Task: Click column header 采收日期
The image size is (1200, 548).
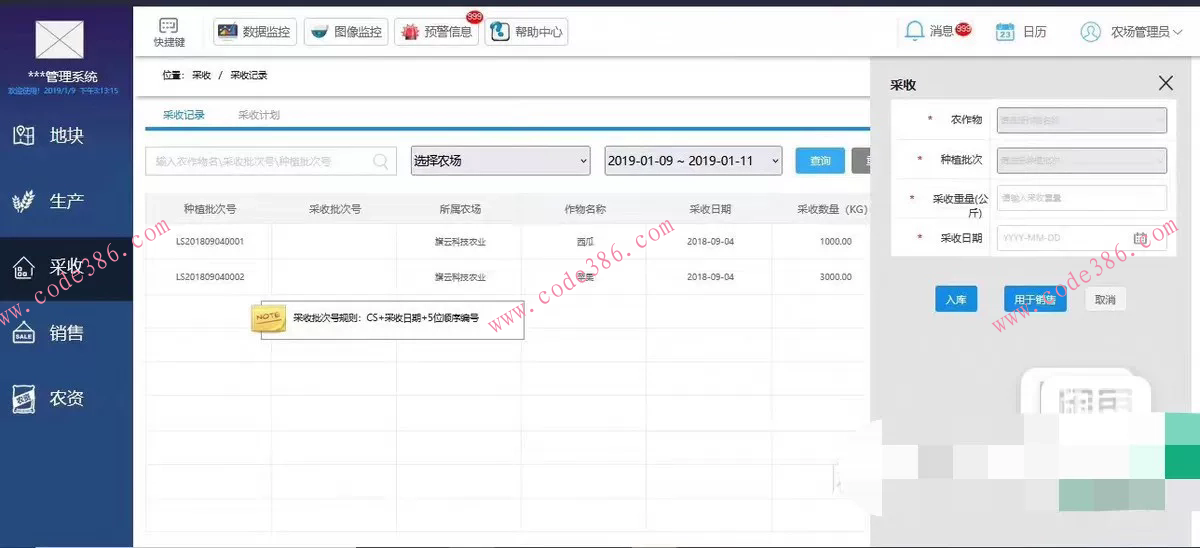Action: (710, 210)
